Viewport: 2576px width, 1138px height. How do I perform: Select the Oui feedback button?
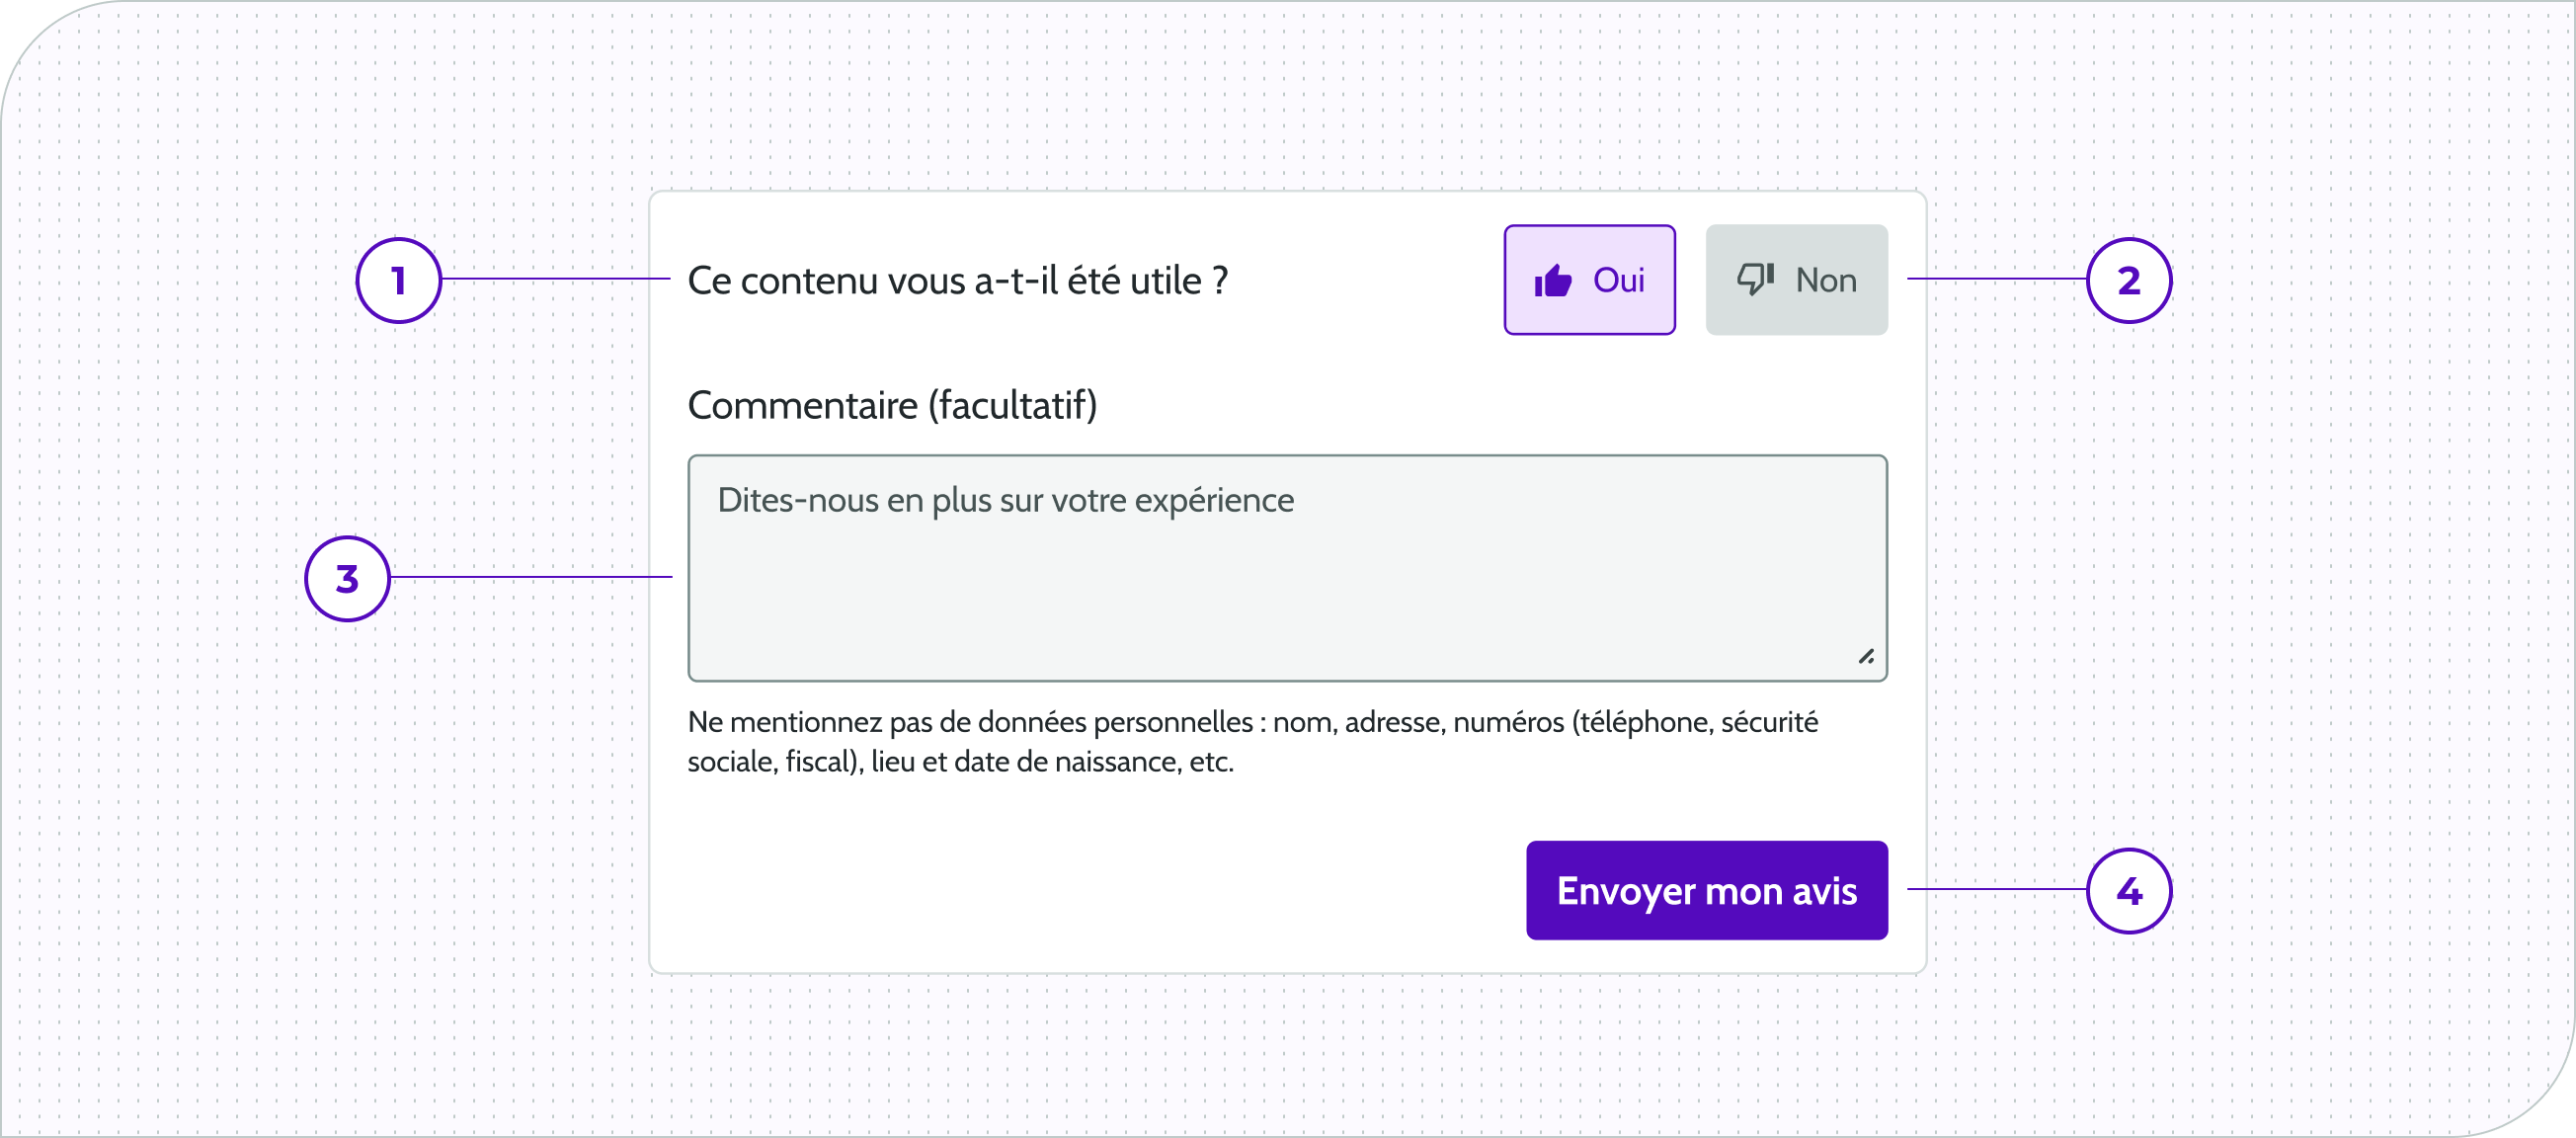click(1589, 280)
